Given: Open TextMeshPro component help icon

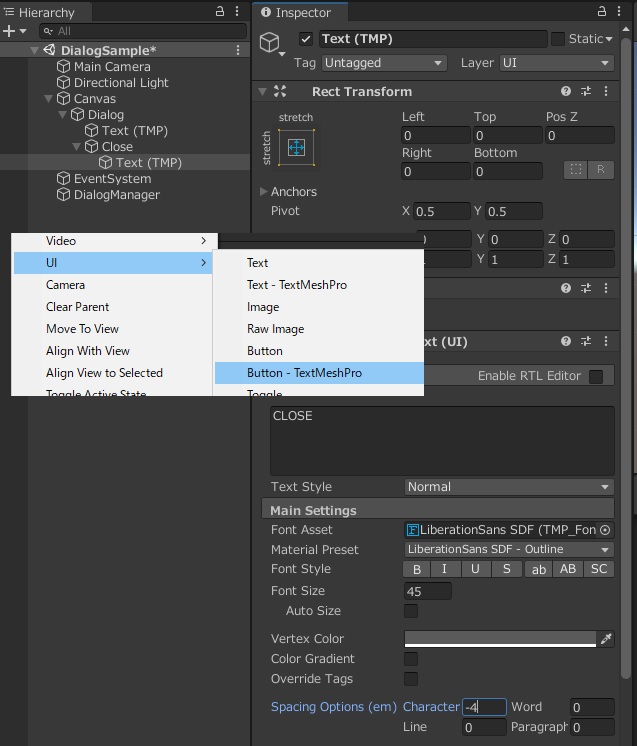Looking at the screenshot, I should pyautogui.click(x=566, y=341).
